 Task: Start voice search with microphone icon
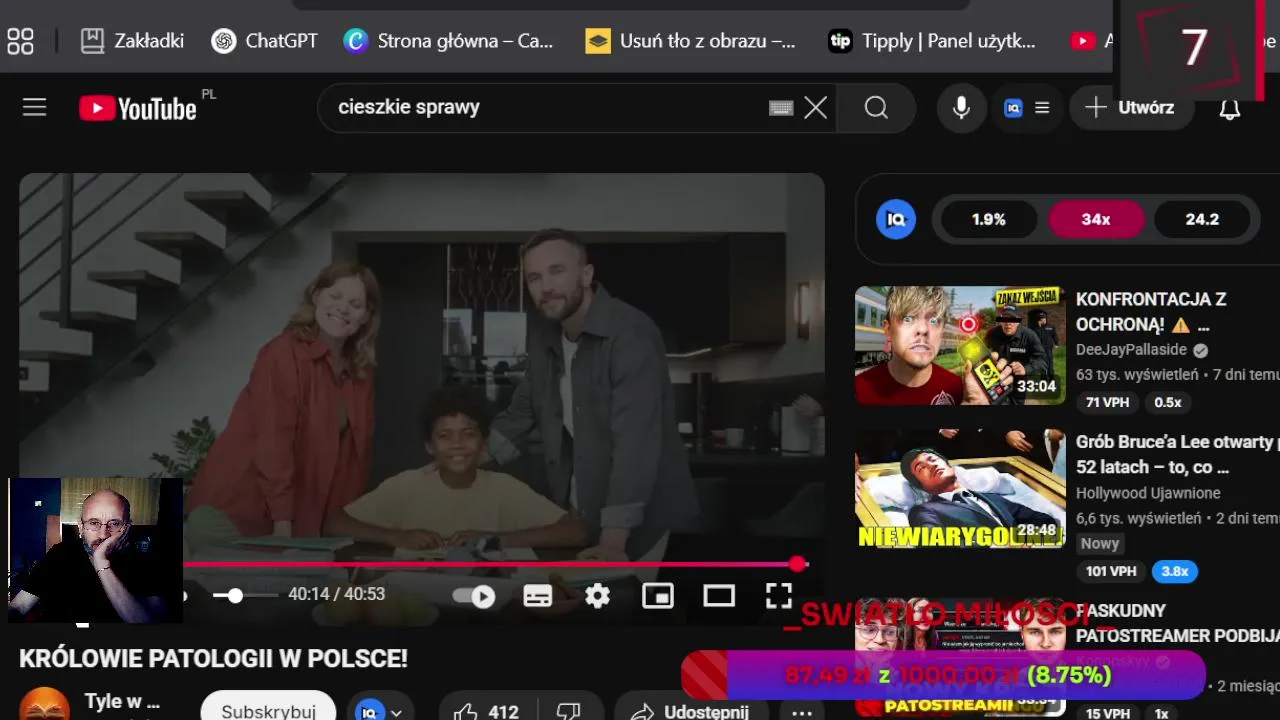(x=961, y=108)
